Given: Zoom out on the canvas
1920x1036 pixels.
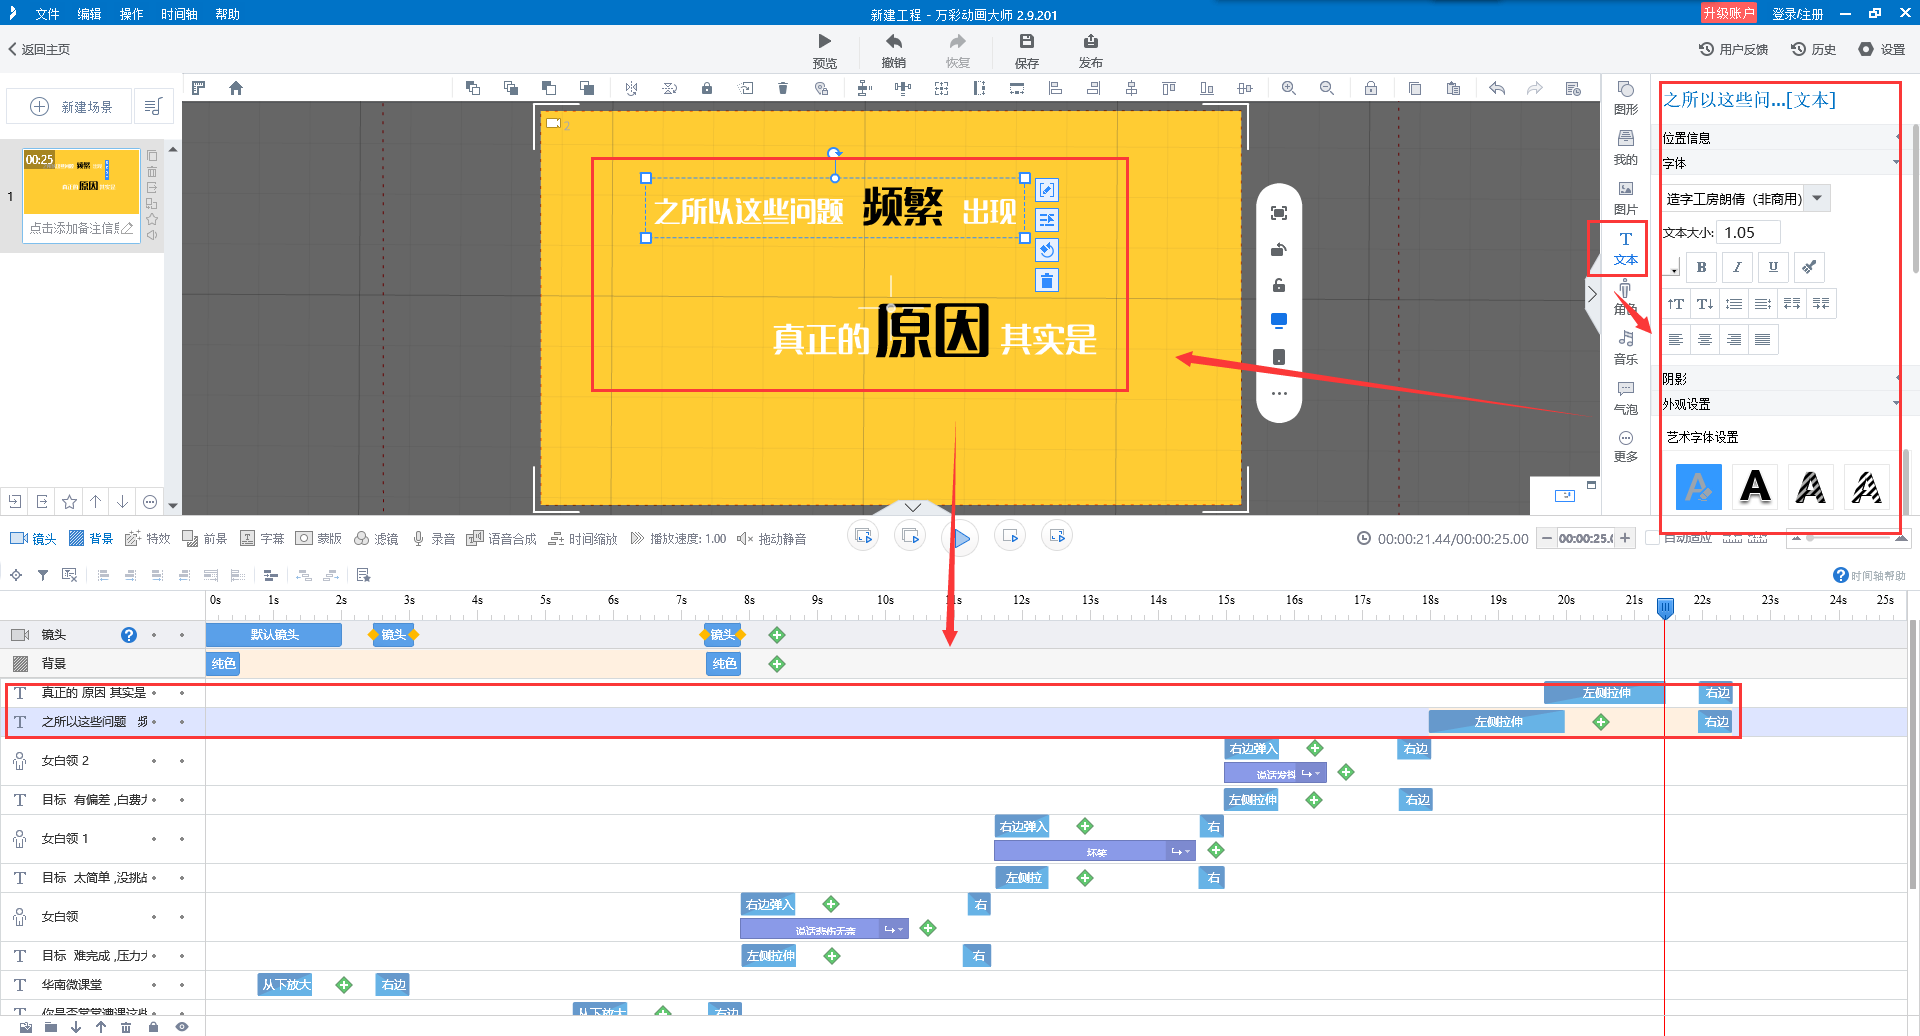Looking at the screenshot, I should coord(1327,88).
